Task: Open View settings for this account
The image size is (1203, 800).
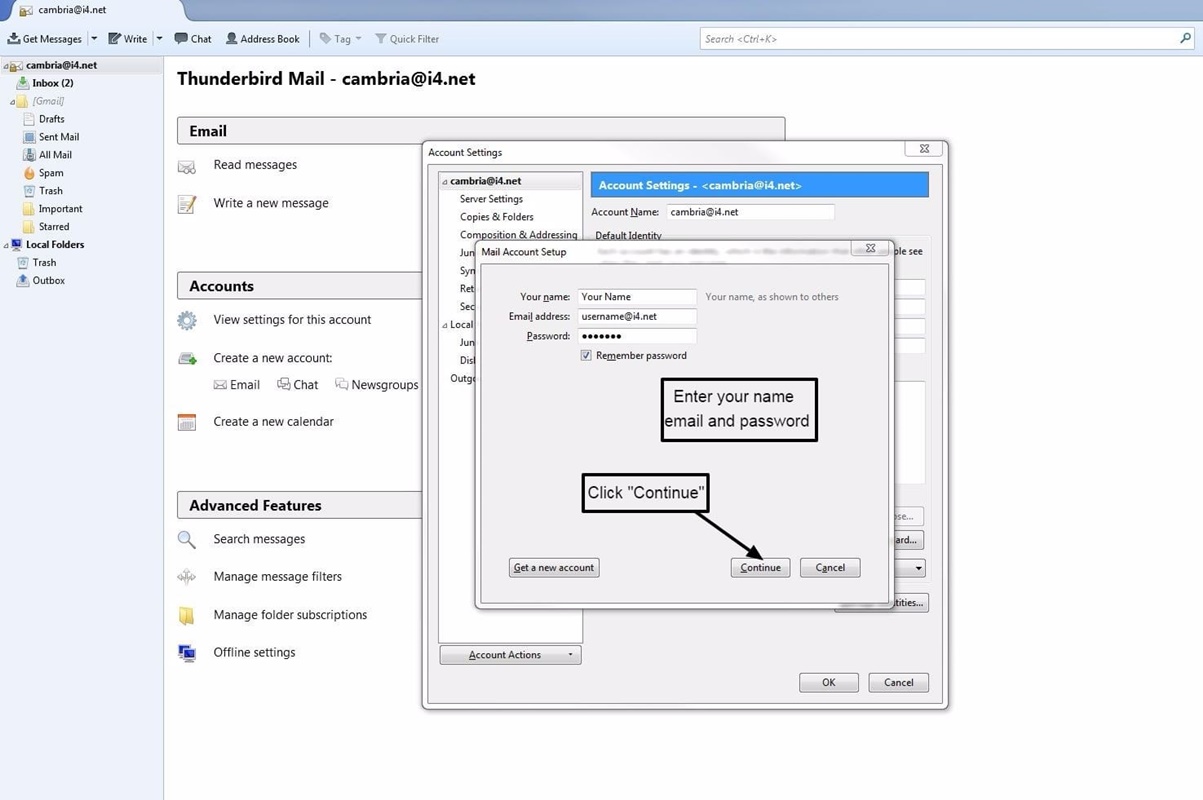Action: [x=292, y=320]
